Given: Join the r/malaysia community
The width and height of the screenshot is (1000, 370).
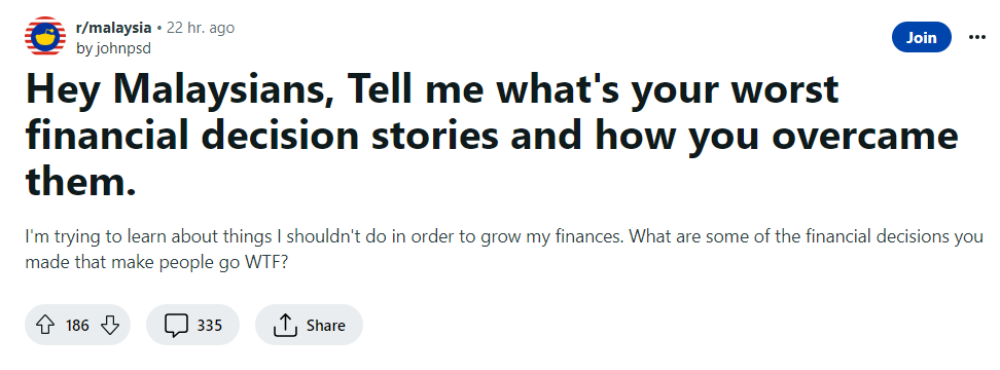Looking at the screenshot, I should point(922,37).
